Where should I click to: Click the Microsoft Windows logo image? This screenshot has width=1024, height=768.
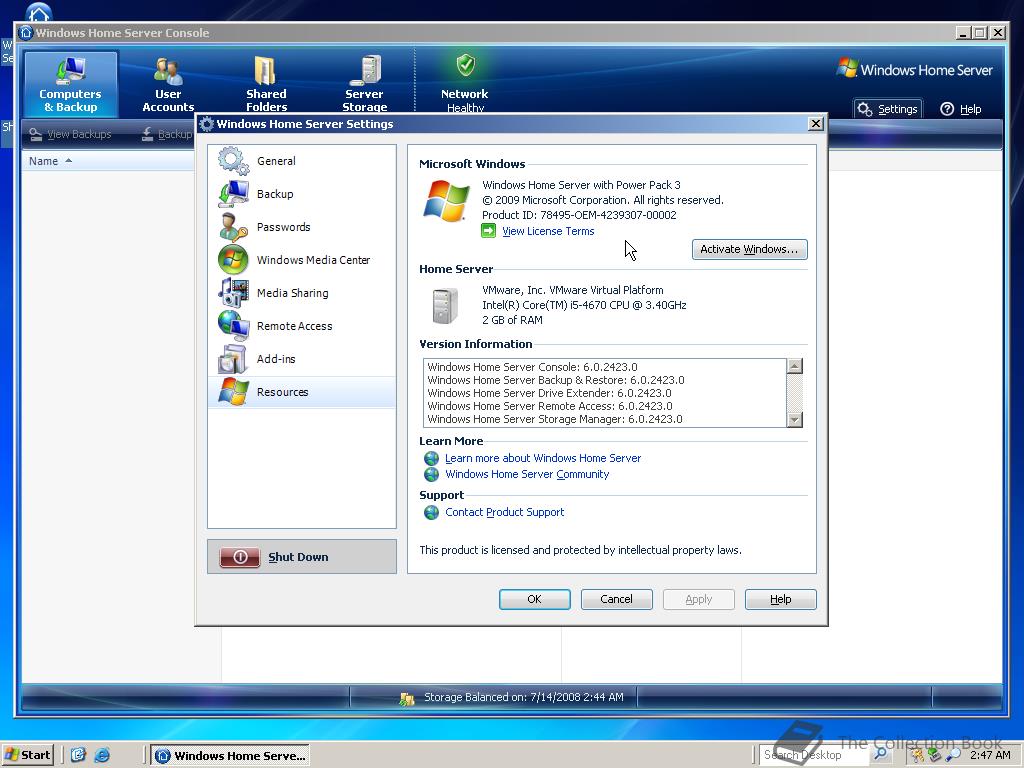pos(446,200)
